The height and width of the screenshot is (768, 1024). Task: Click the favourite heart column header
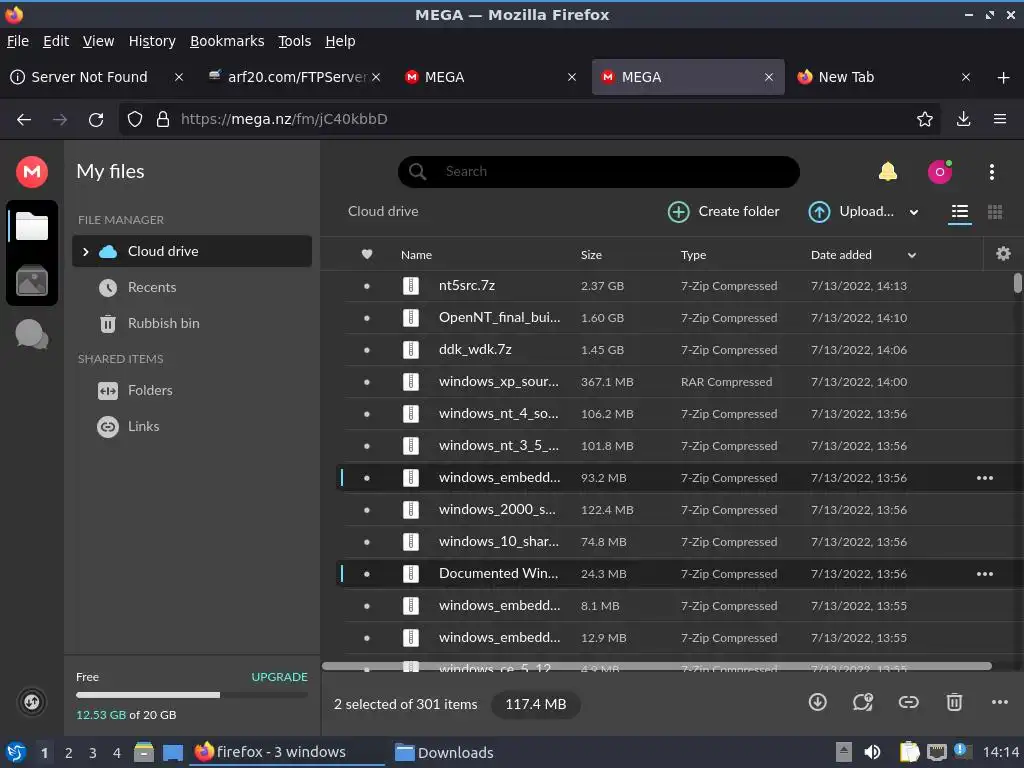367,255
